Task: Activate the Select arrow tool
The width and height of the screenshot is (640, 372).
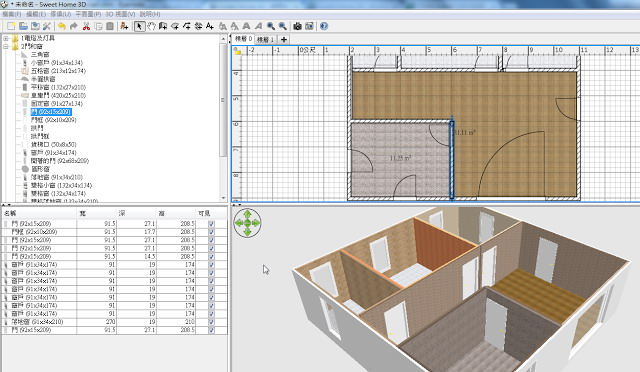Action: (x=139, y=26)
